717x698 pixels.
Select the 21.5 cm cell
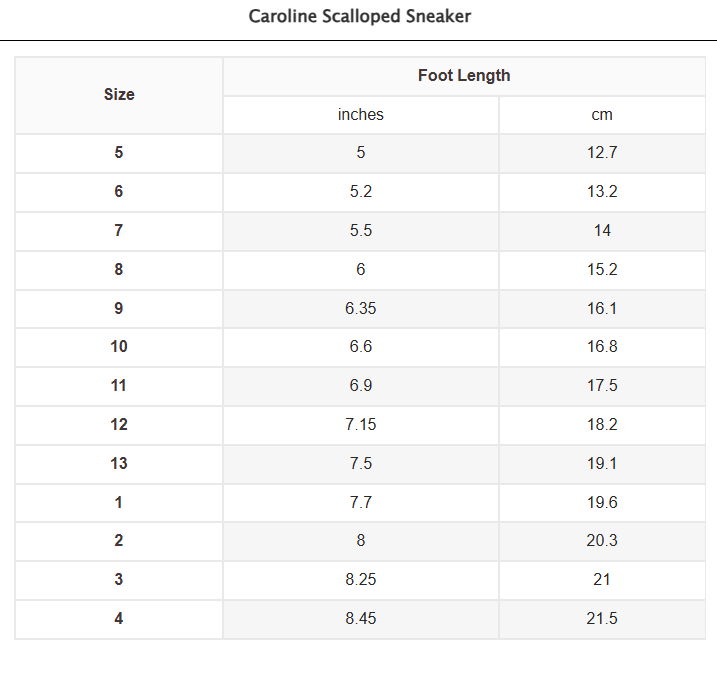point(602,618)
